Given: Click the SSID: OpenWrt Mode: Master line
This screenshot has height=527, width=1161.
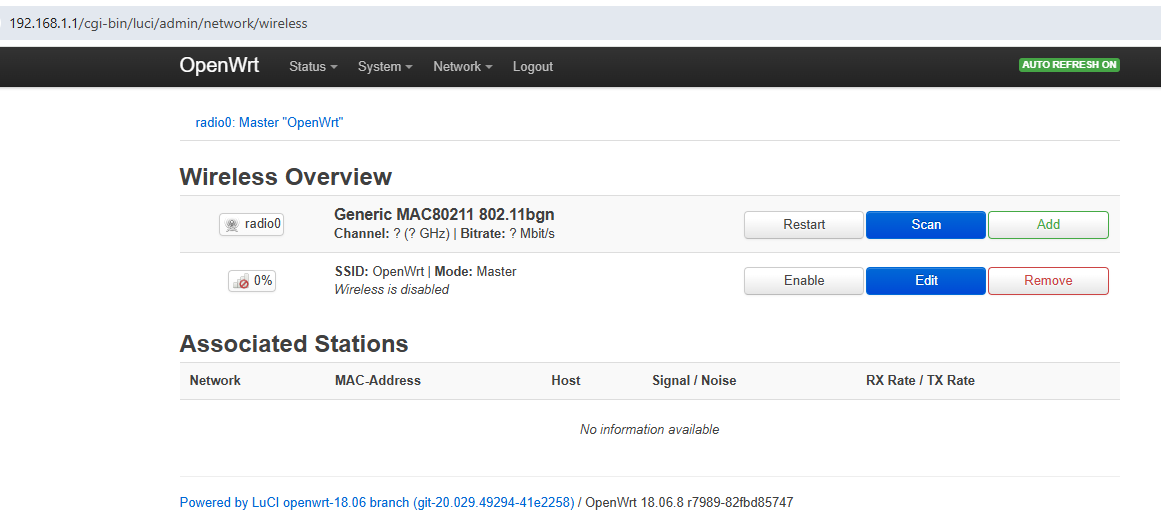Looking at the screenshot, I should [x=426, y=272].
